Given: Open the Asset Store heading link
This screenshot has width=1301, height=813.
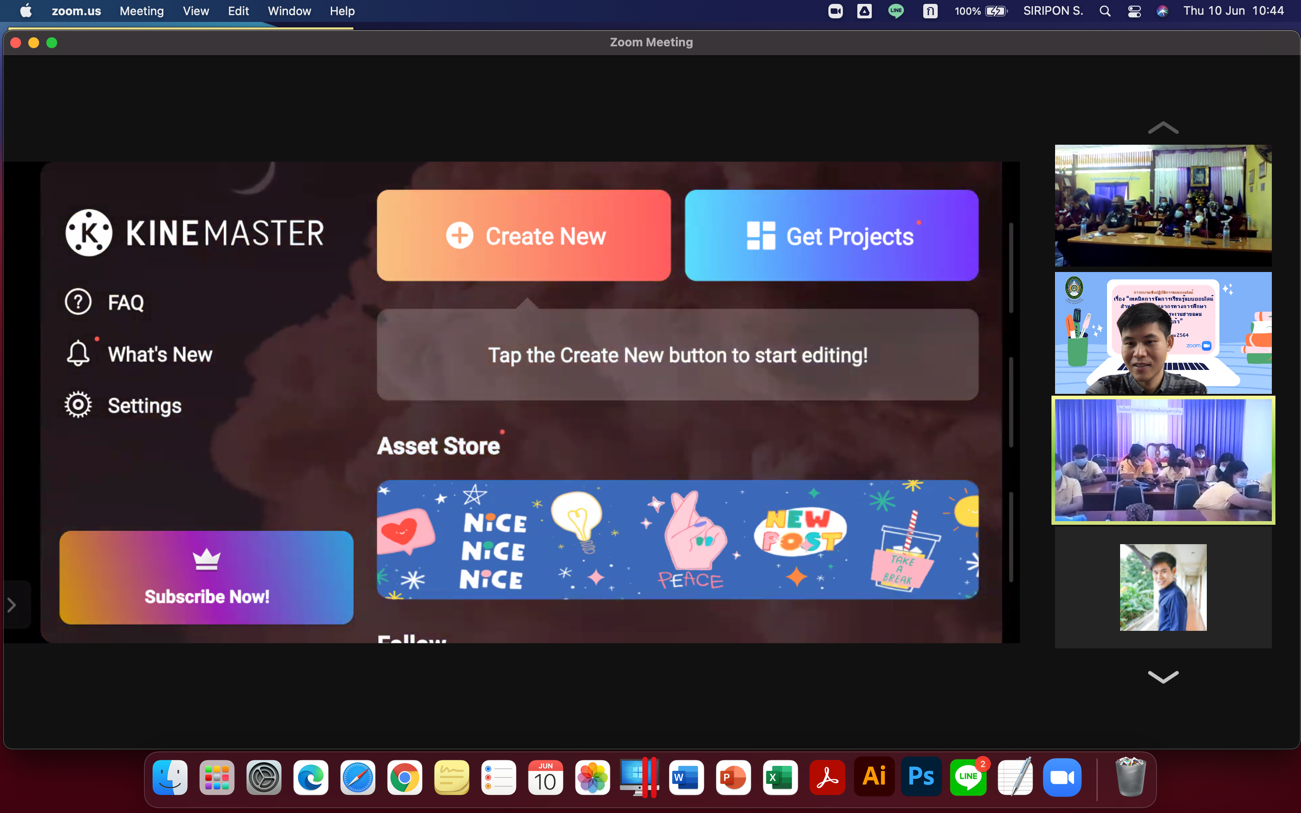Looking at the screenshot, I should point(438,446).
